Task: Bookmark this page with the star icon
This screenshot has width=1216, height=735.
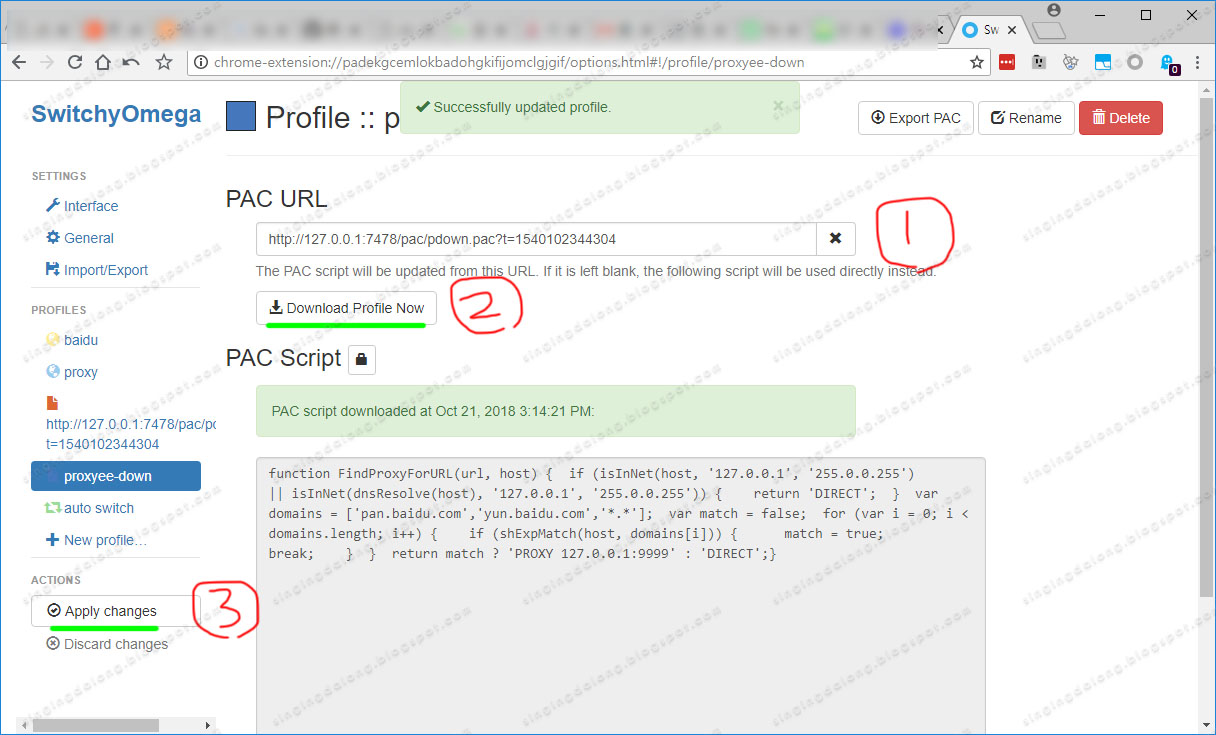Action: [x=977, y=62]
